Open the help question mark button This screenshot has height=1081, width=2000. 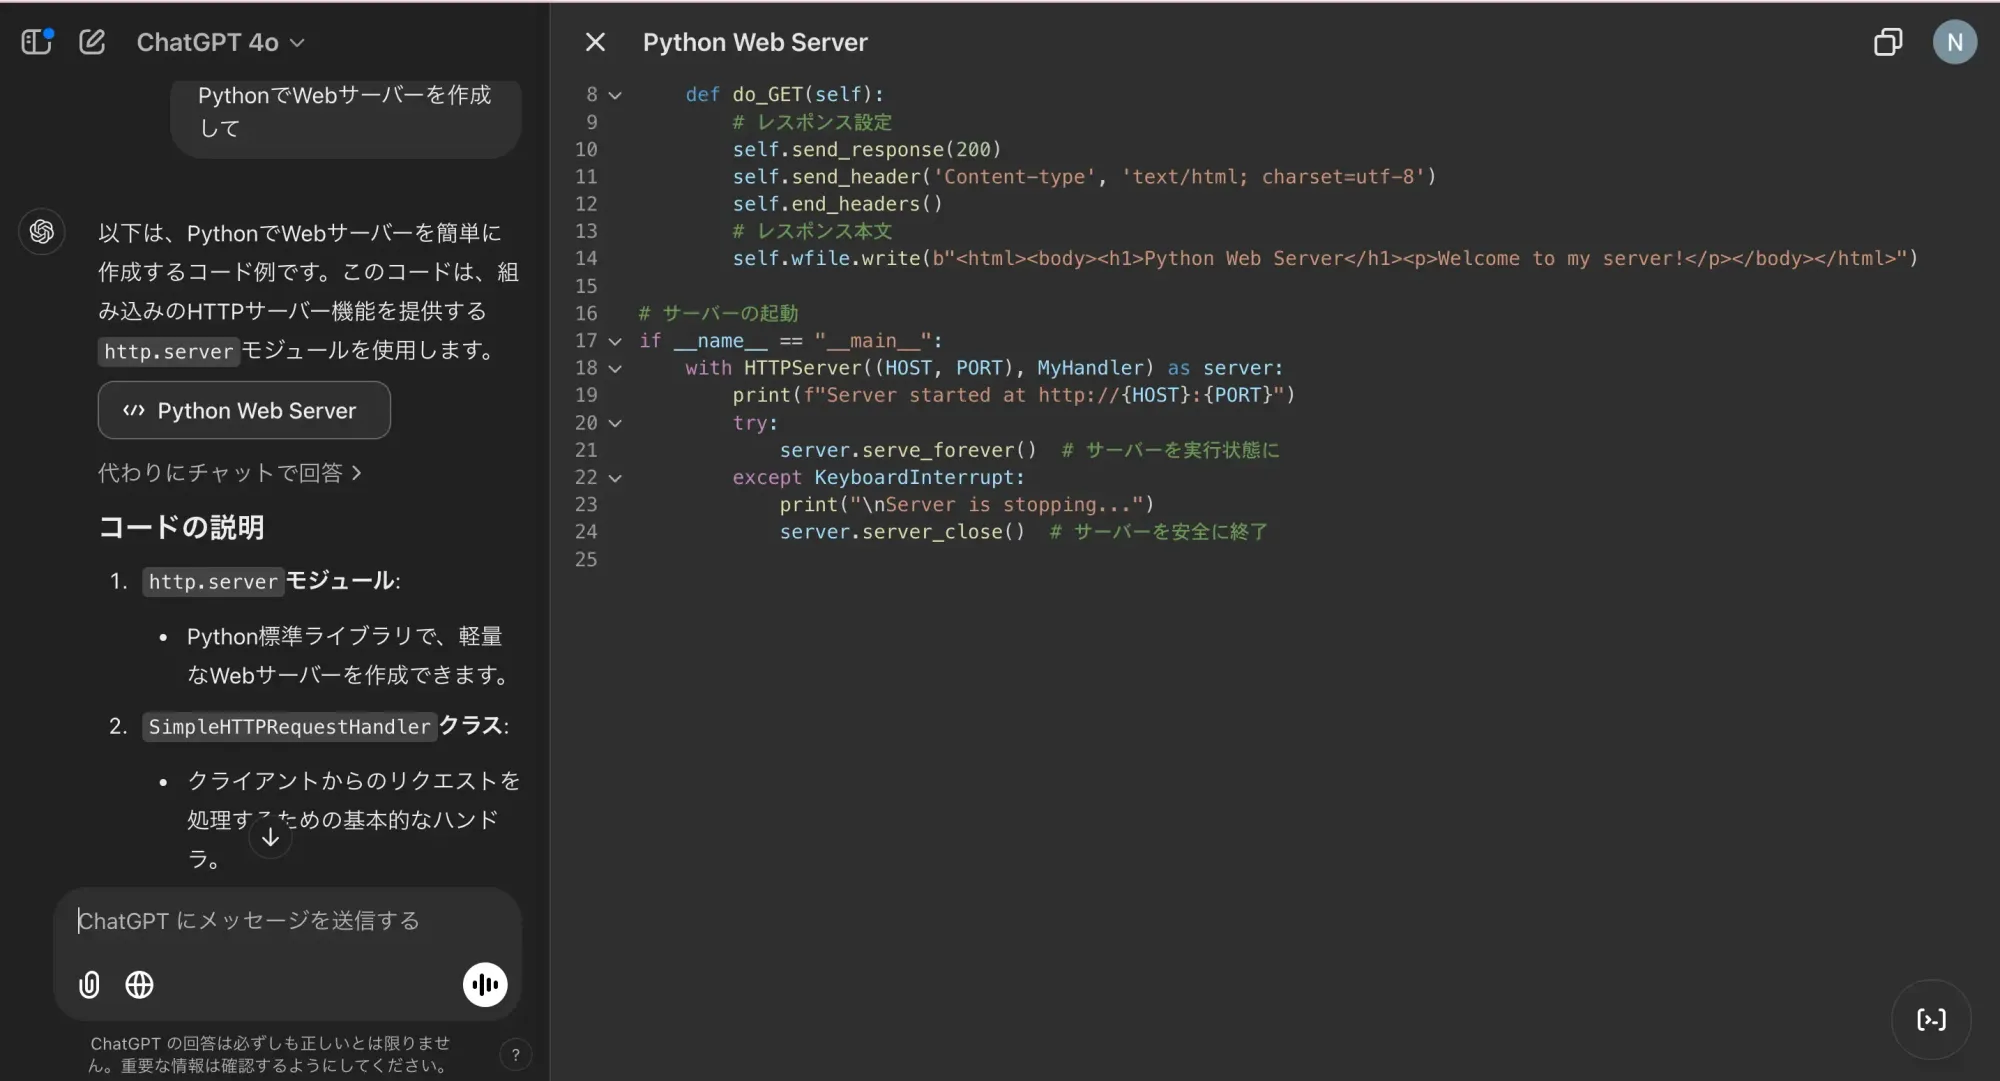pyautogui.click(x=515, y=1054)
